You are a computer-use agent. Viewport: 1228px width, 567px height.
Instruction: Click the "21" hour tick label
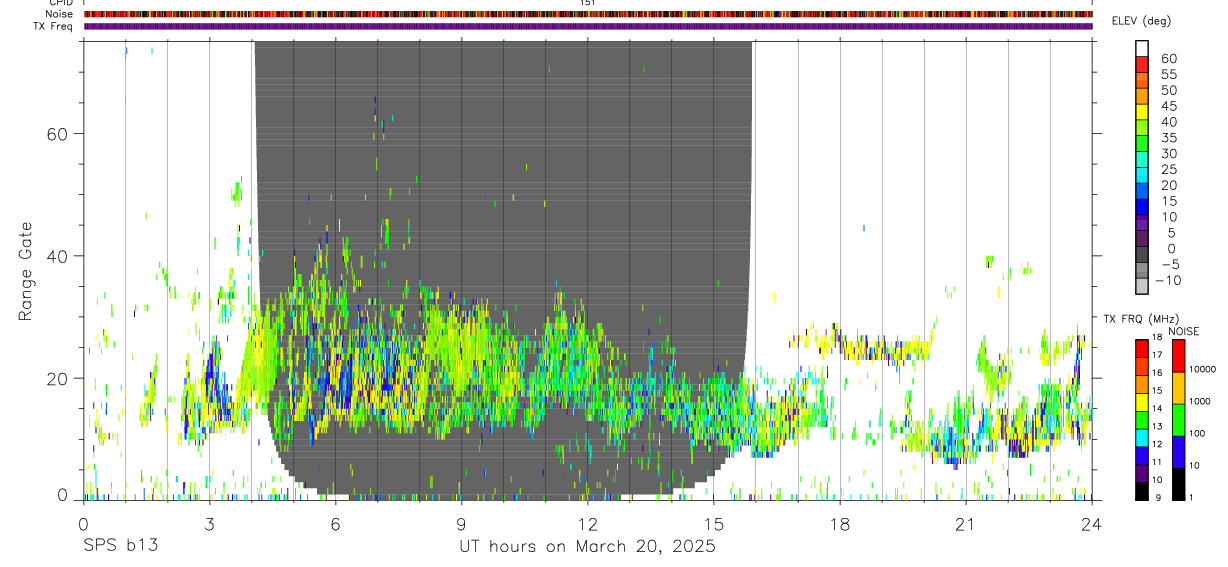point(965,523)
